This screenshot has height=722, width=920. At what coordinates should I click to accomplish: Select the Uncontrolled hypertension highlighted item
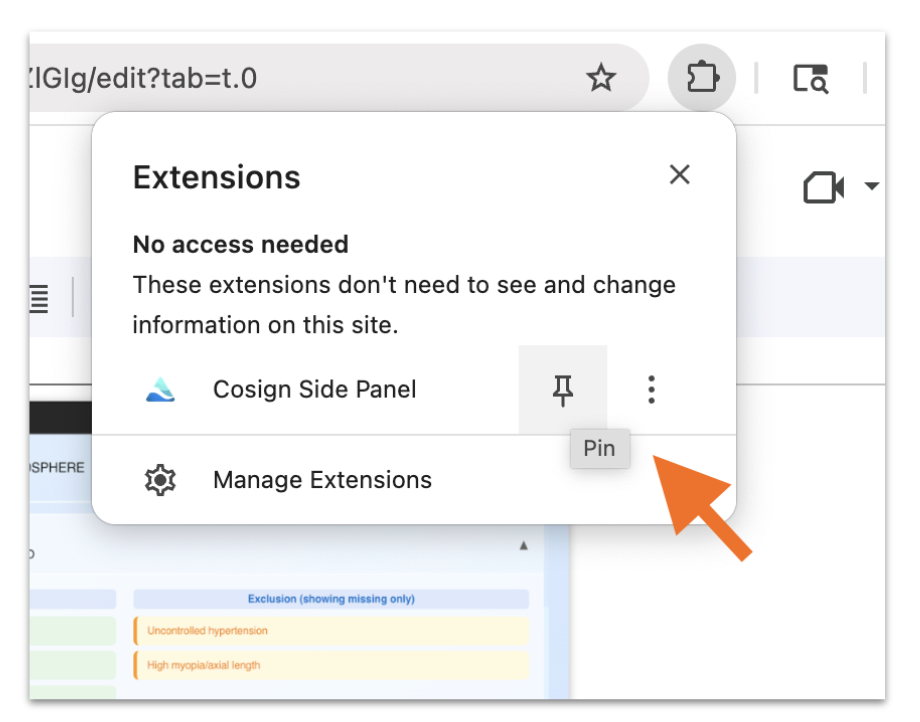click(206, 630)
